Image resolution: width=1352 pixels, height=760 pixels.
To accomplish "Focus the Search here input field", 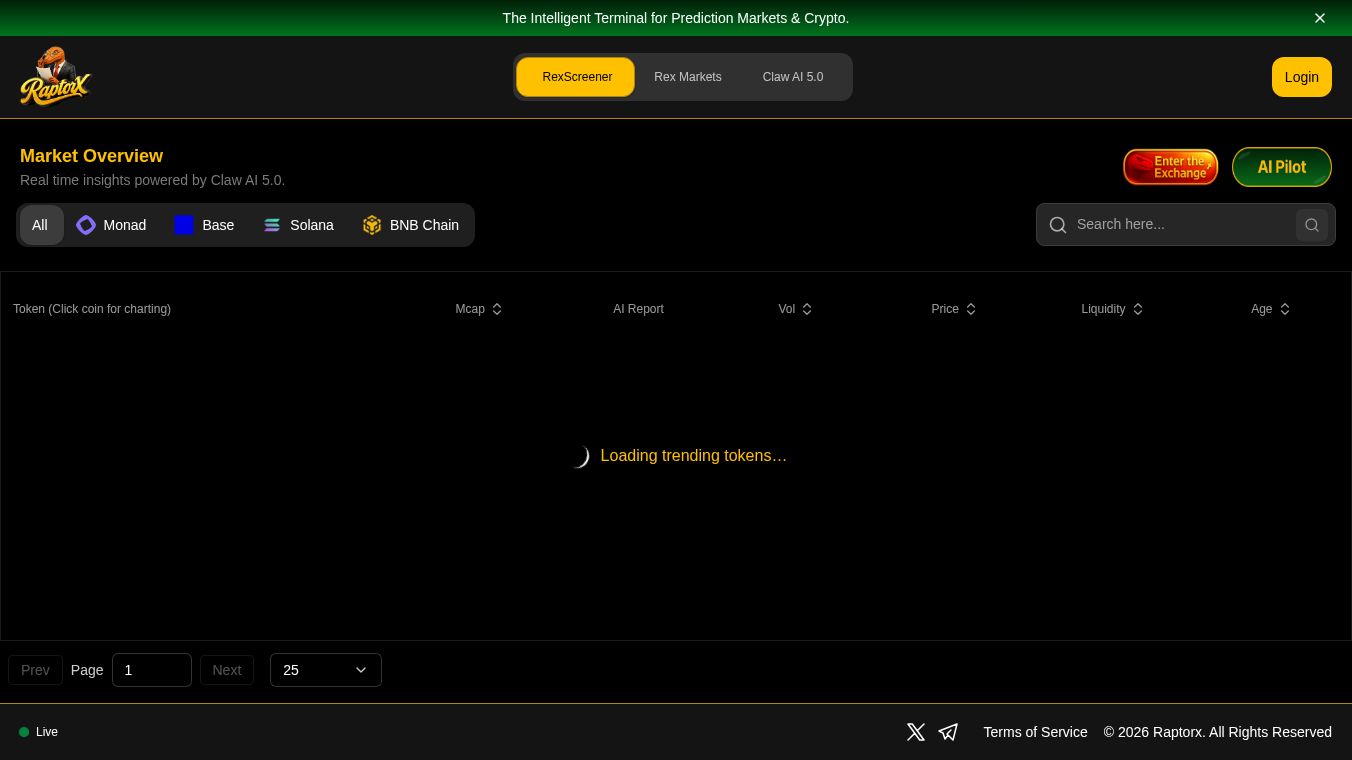I will tap(1180, 225).
